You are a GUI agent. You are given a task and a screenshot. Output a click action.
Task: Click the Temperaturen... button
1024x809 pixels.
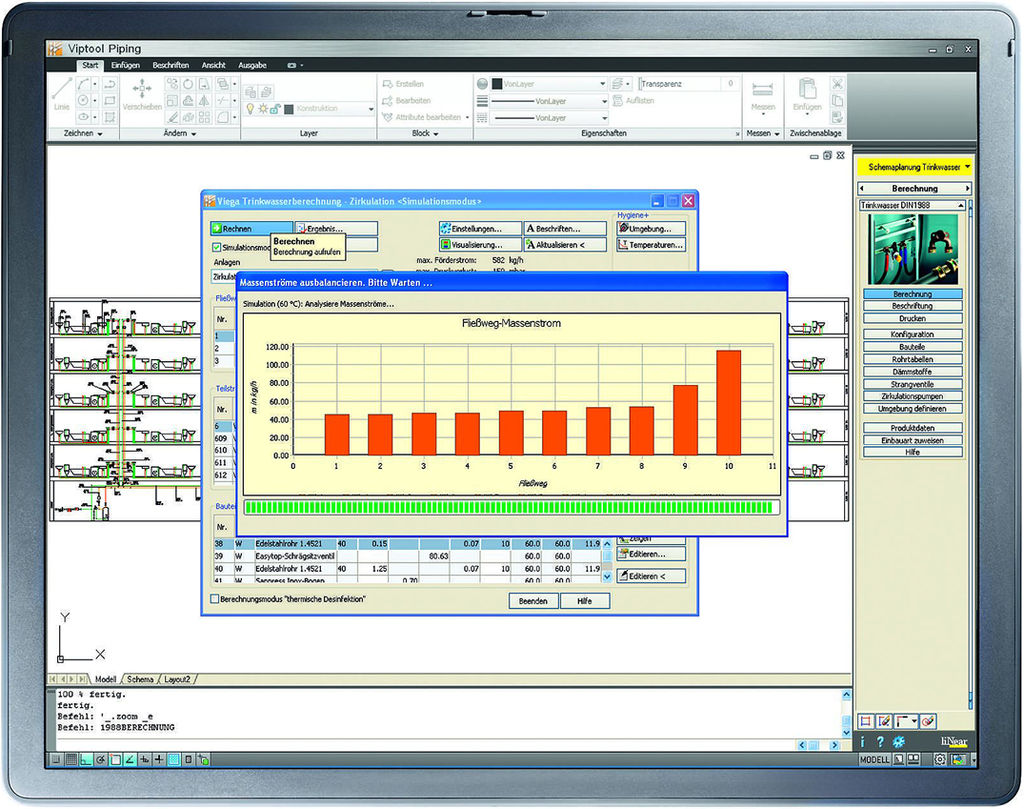click(651, 245)
